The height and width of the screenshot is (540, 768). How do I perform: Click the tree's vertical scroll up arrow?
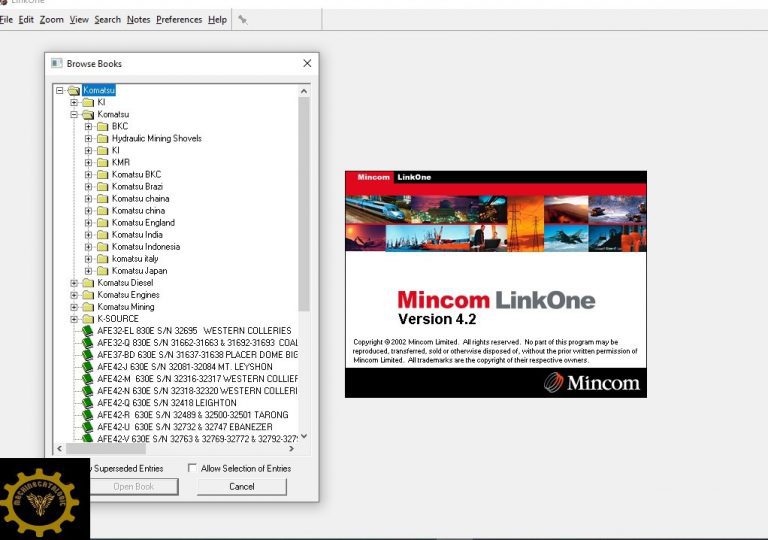(x=304, y=91)
